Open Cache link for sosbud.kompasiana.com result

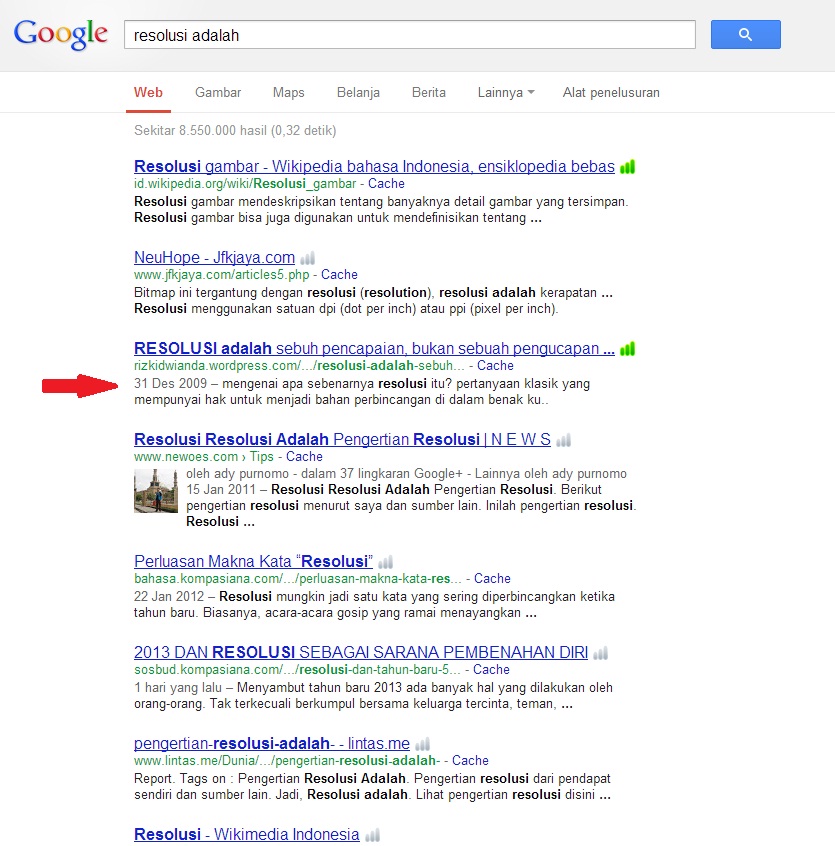[491, 670]
